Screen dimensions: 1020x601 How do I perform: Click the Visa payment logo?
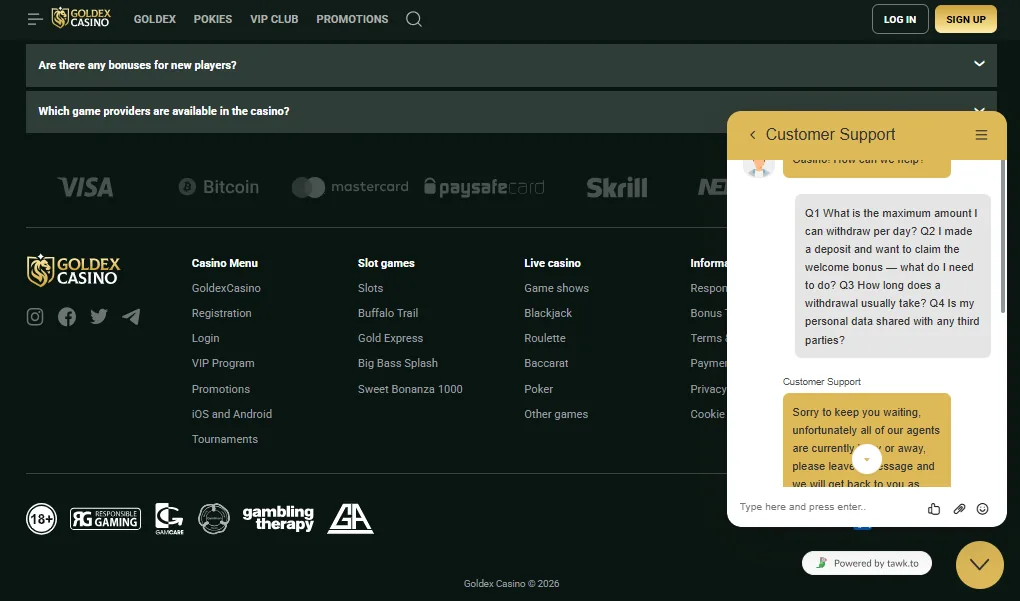tap(85, 187)
